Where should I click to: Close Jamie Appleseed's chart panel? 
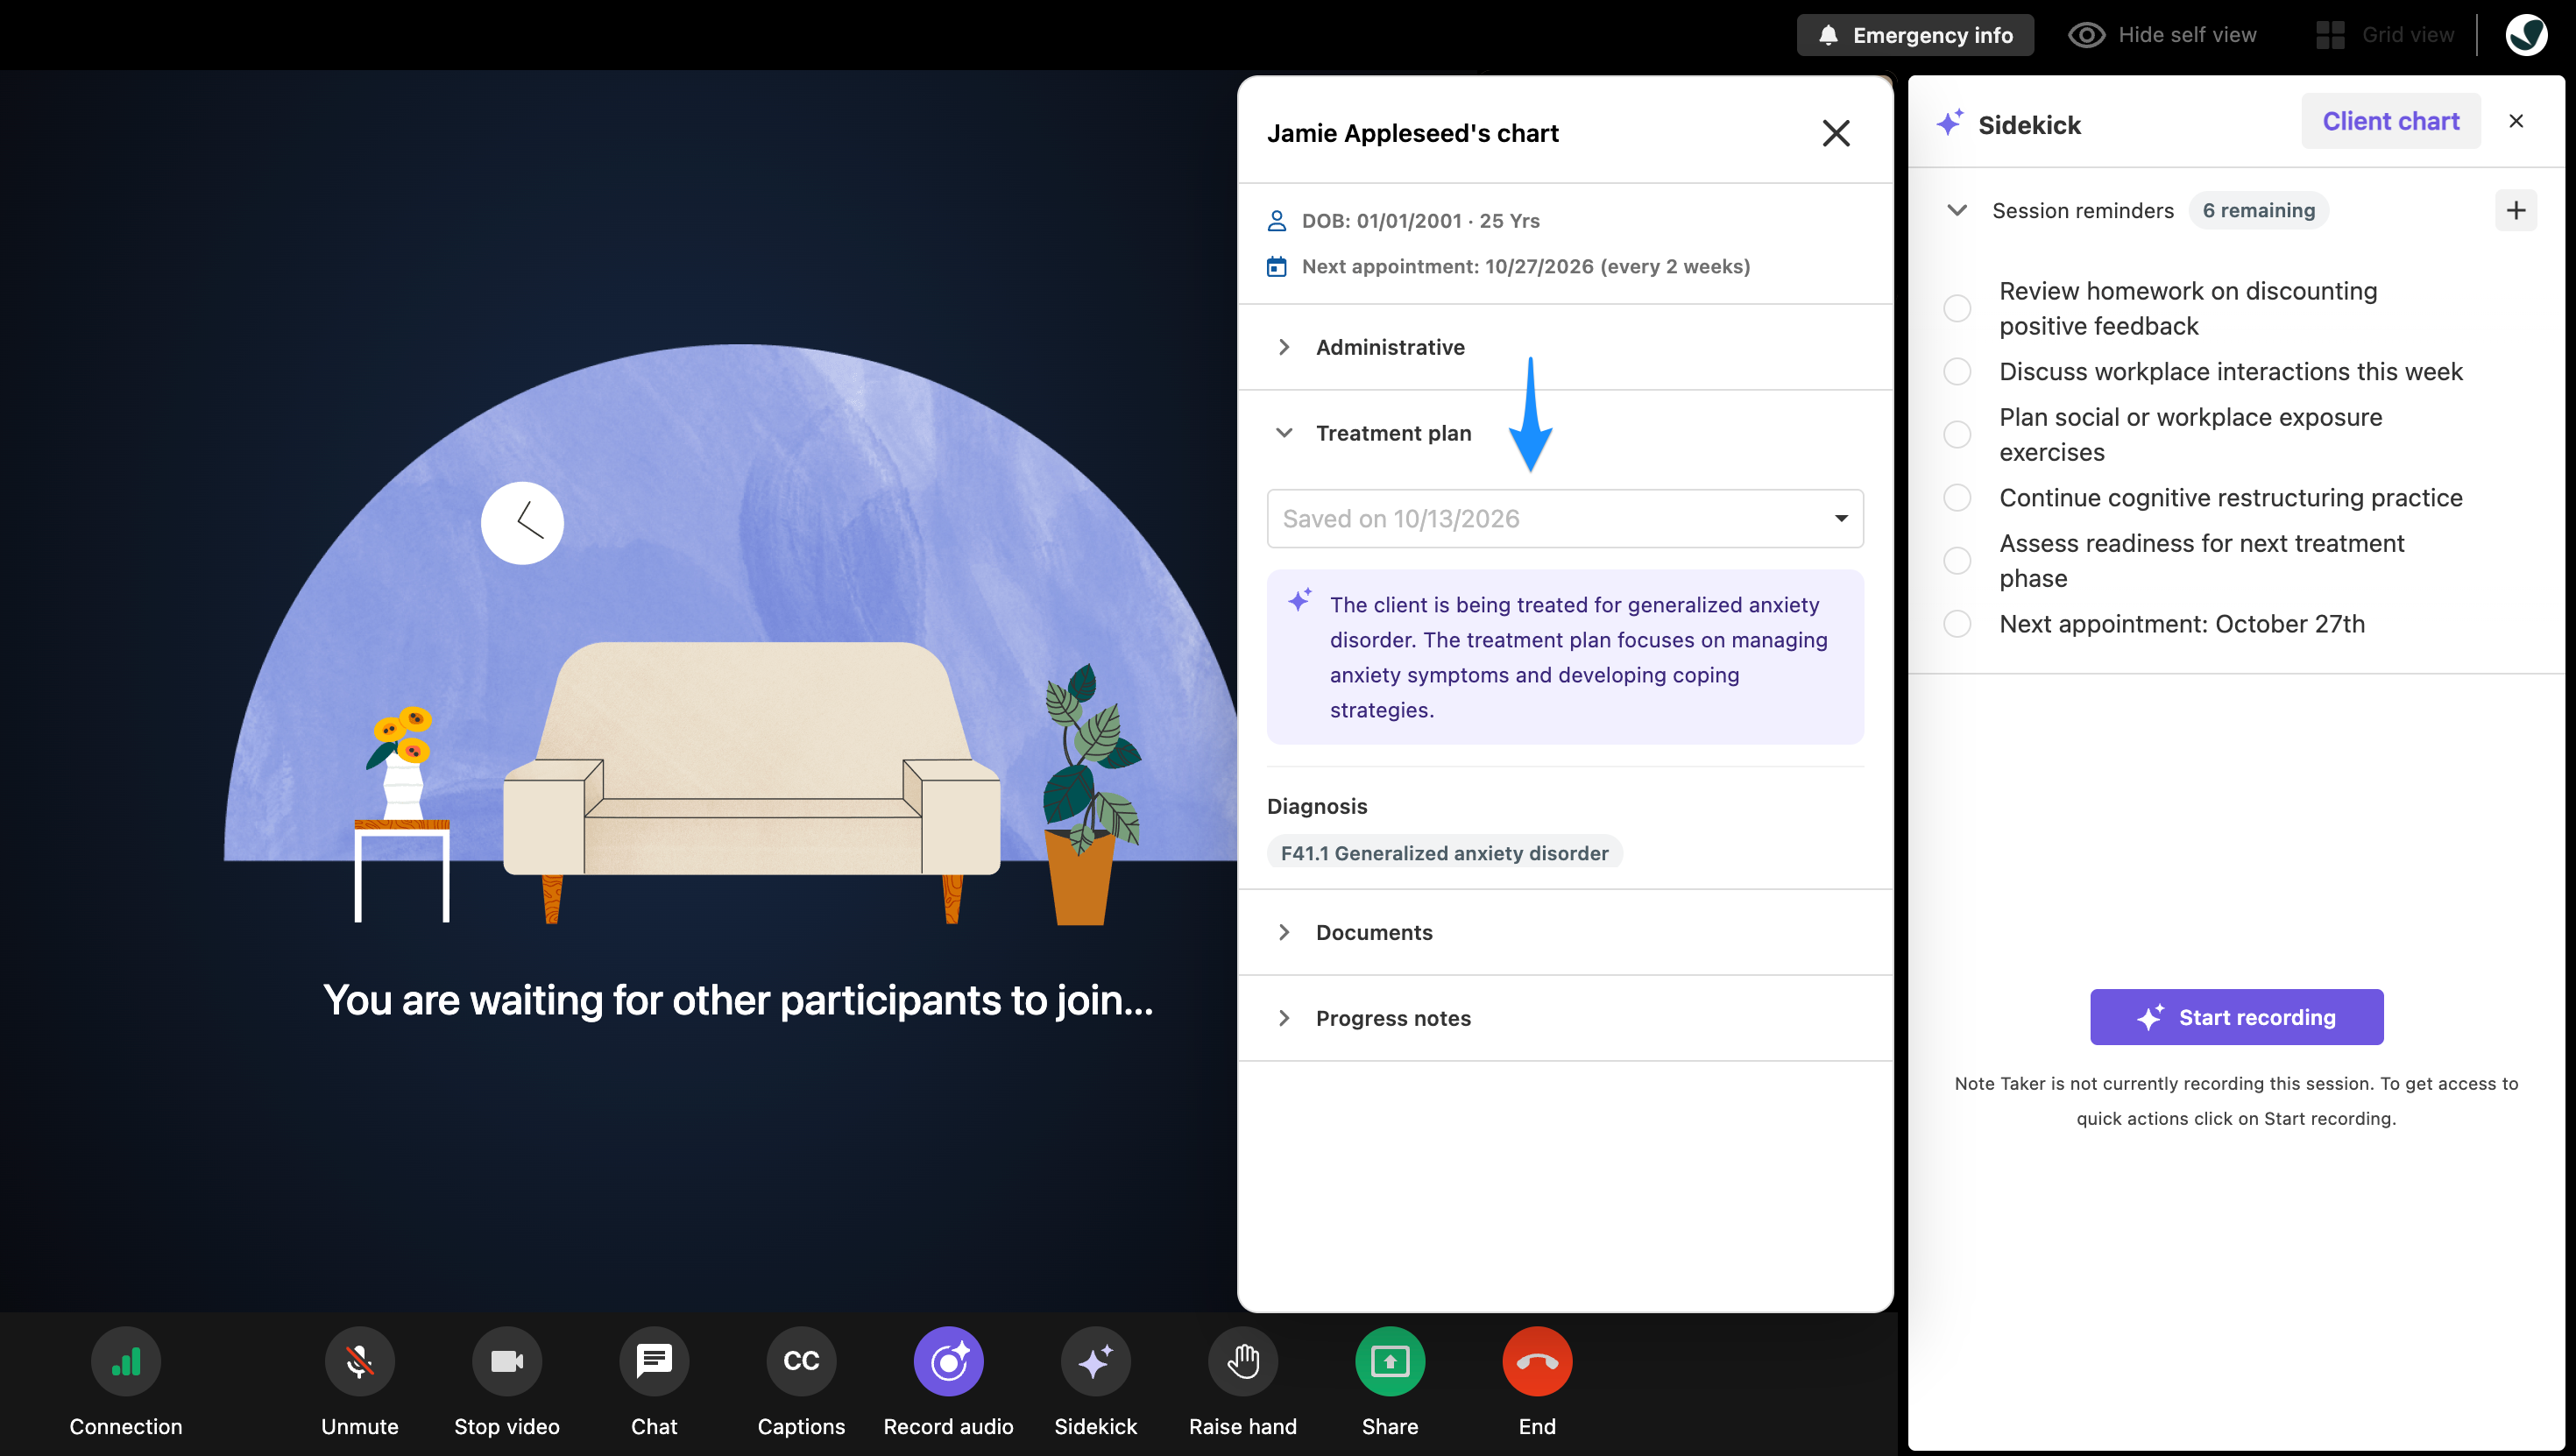(1836, 133)
